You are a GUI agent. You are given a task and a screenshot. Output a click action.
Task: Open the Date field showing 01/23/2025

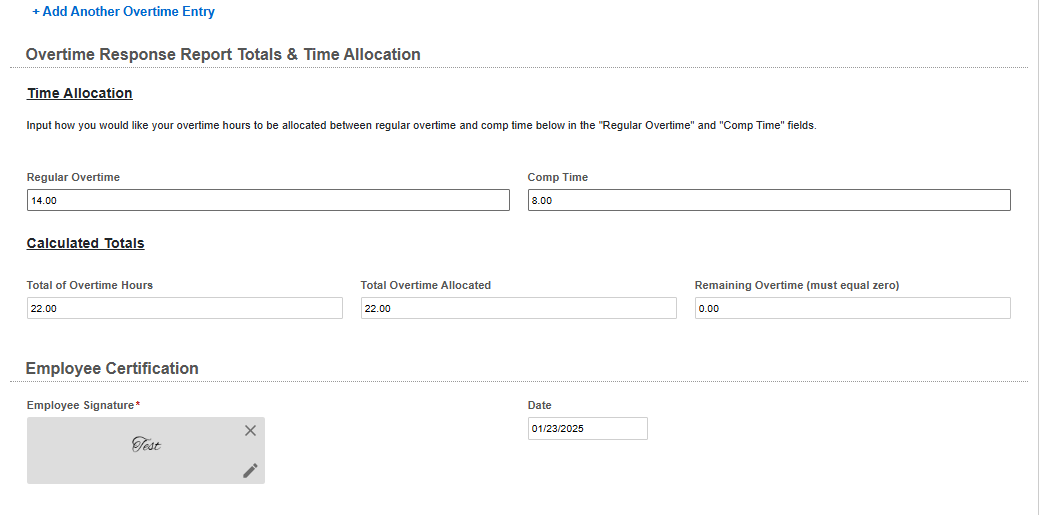(x=587, y=429)
